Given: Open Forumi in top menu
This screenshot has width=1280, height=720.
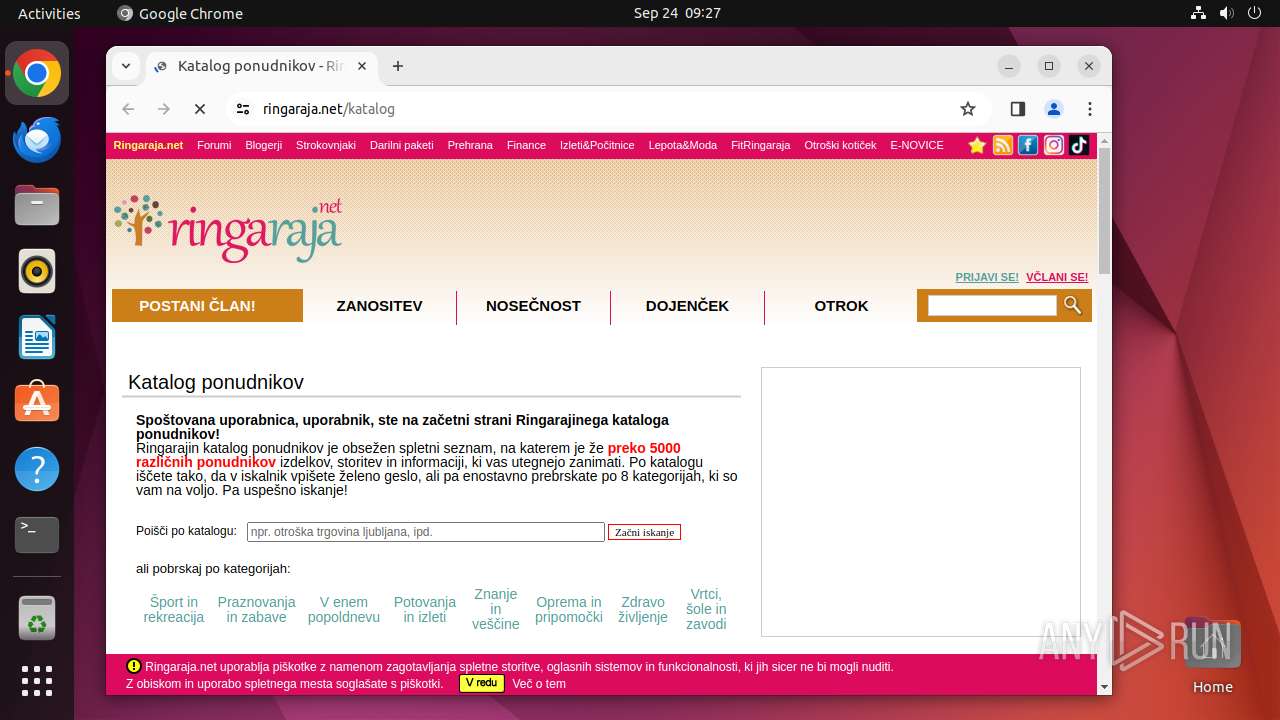Looking at the screenshot, I should coord(214,145).
